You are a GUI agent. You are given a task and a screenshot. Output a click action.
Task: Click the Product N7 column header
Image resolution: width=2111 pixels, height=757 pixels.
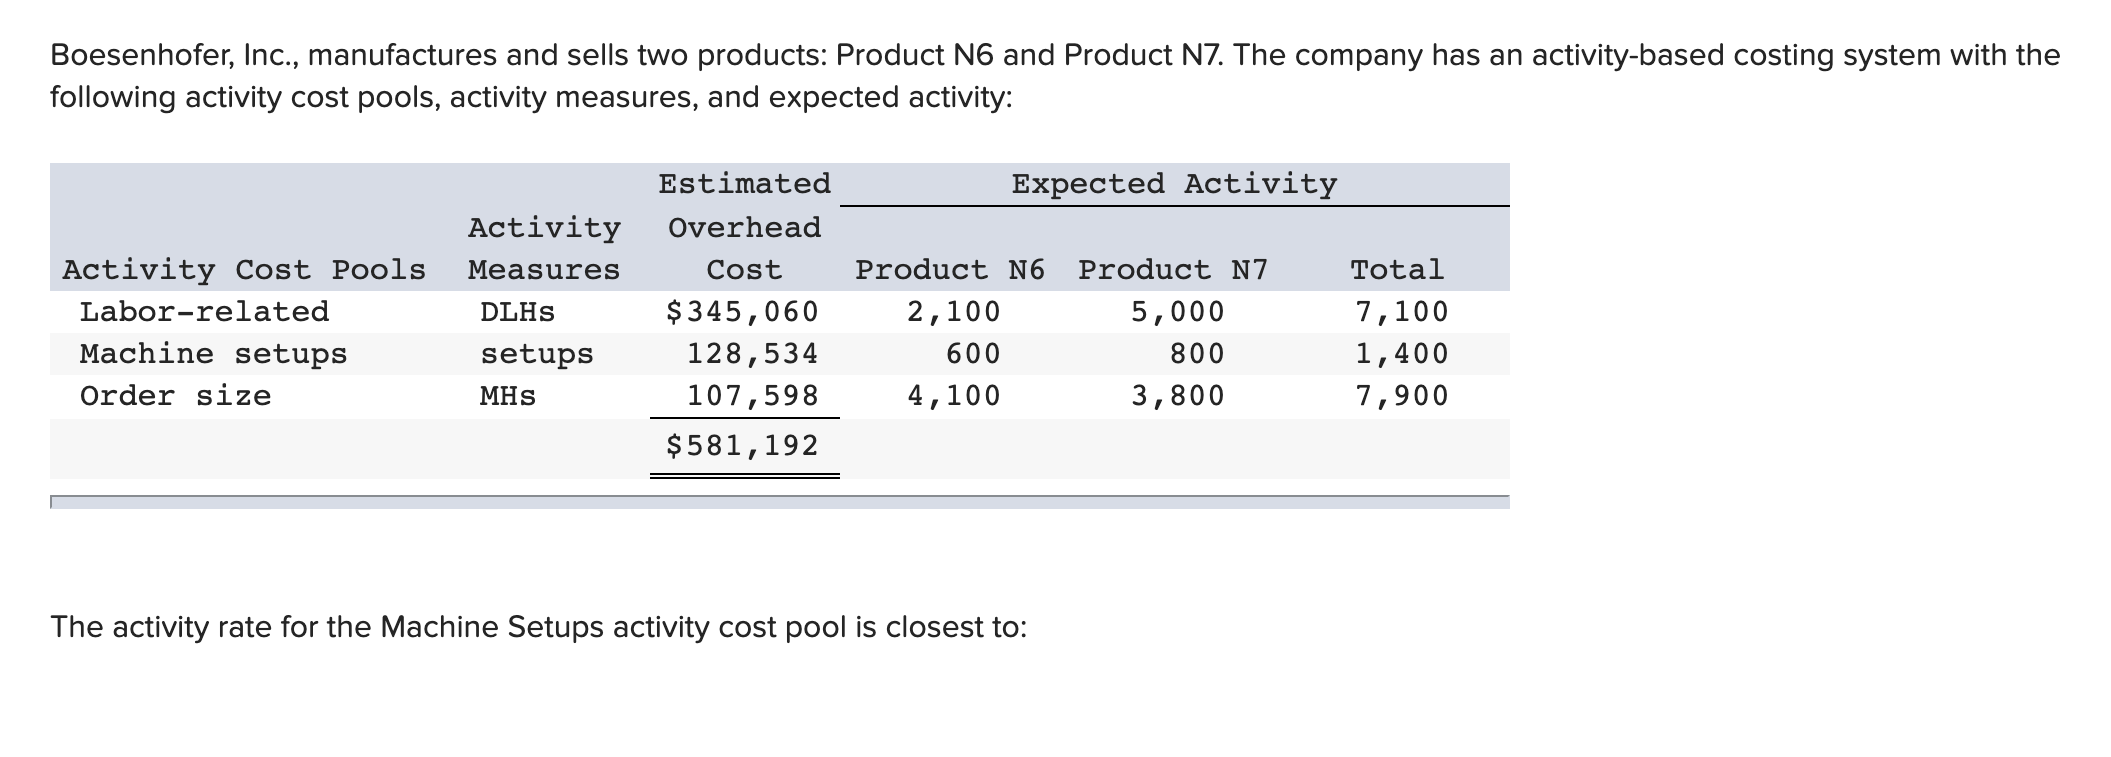pyautogui.click(x=1173, y=270)
